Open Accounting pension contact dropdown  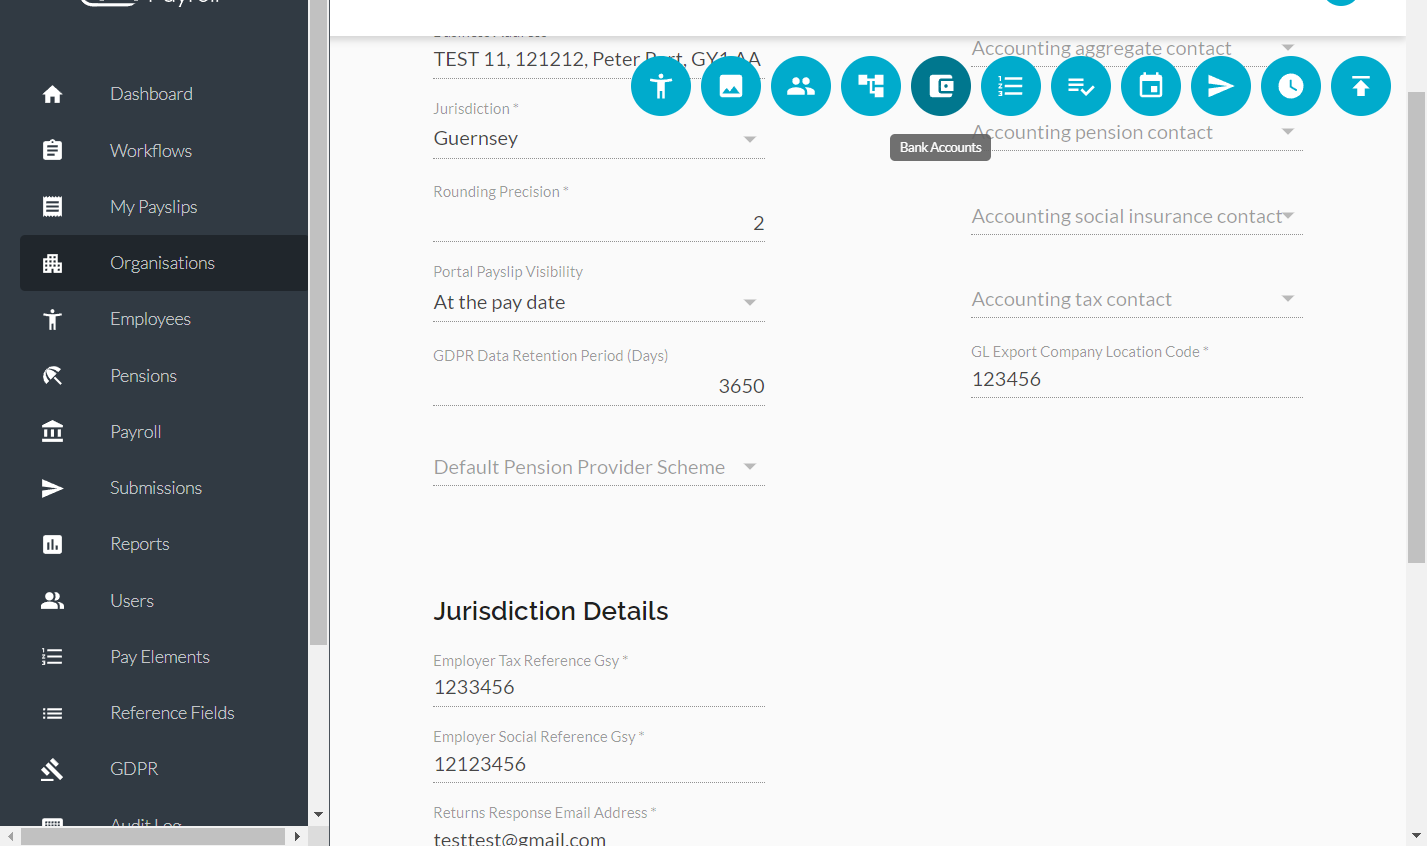click(x=1137, y=132)
